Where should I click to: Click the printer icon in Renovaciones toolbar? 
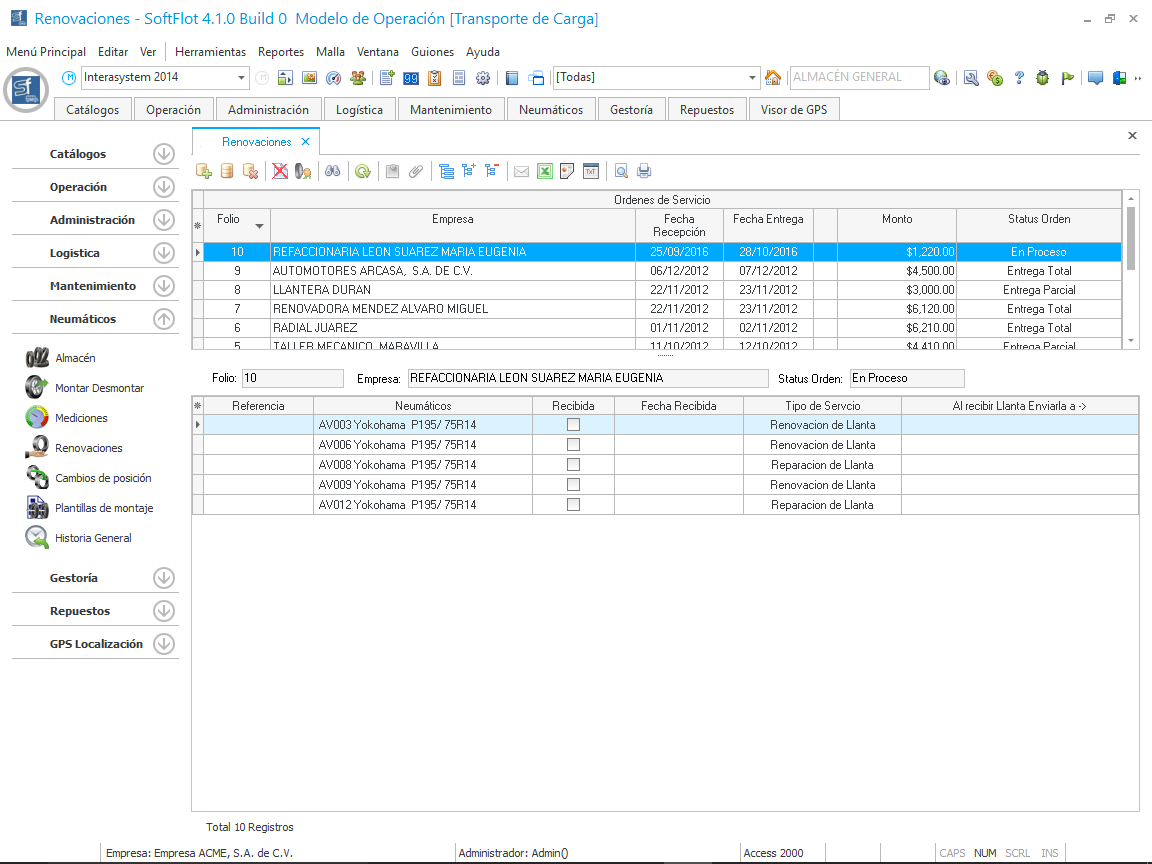tap(644, 171)
